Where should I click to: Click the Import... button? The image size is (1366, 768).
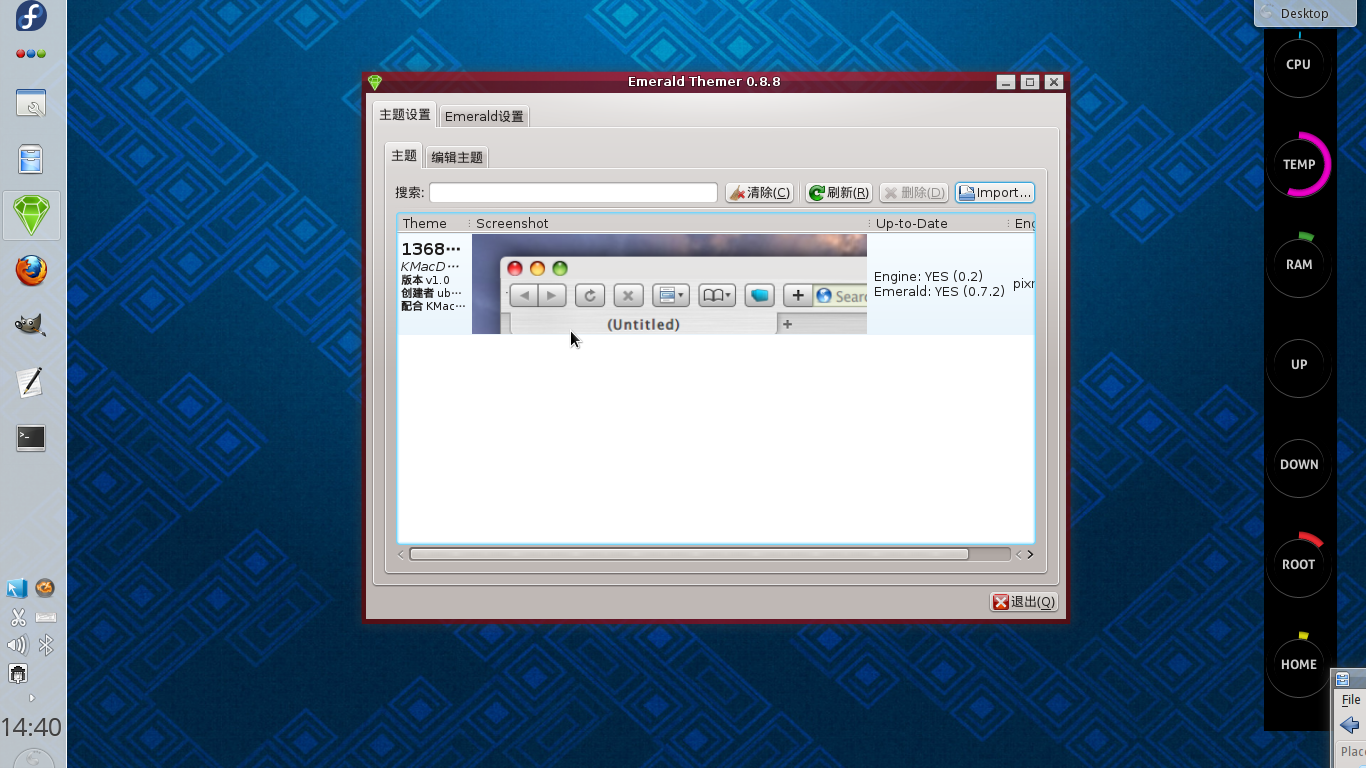pyautogui.click(x=994, y=193)
